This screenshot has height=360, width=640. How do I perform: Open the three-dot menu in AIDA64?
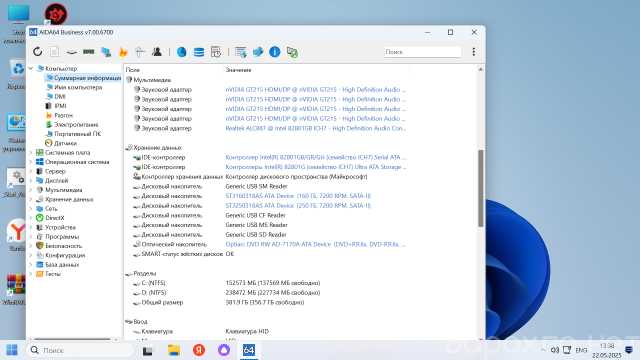point(473,52)
